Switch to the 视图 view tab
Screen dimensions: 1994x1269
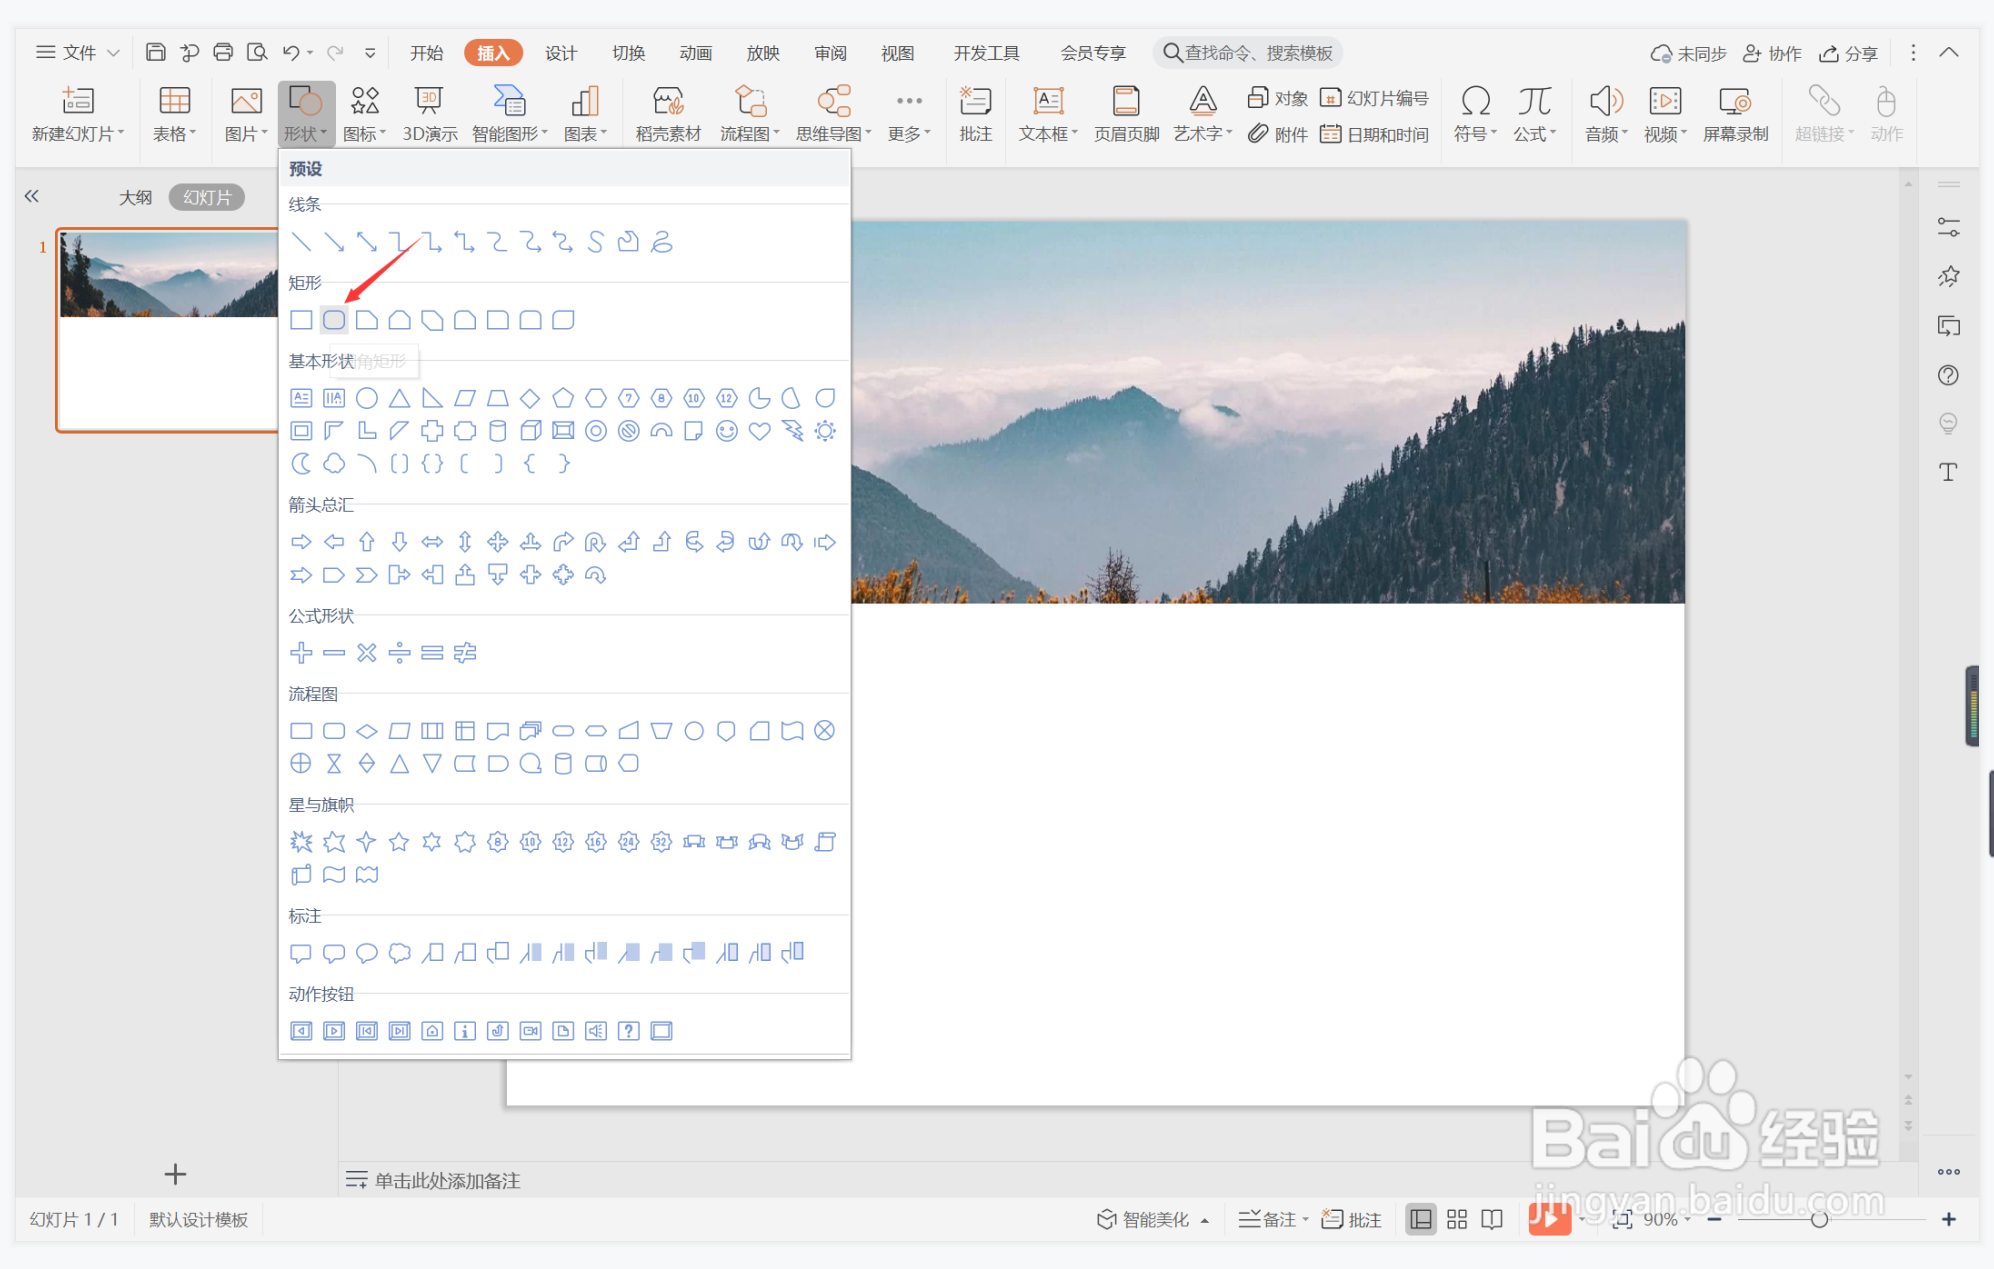tap(898, 53)
